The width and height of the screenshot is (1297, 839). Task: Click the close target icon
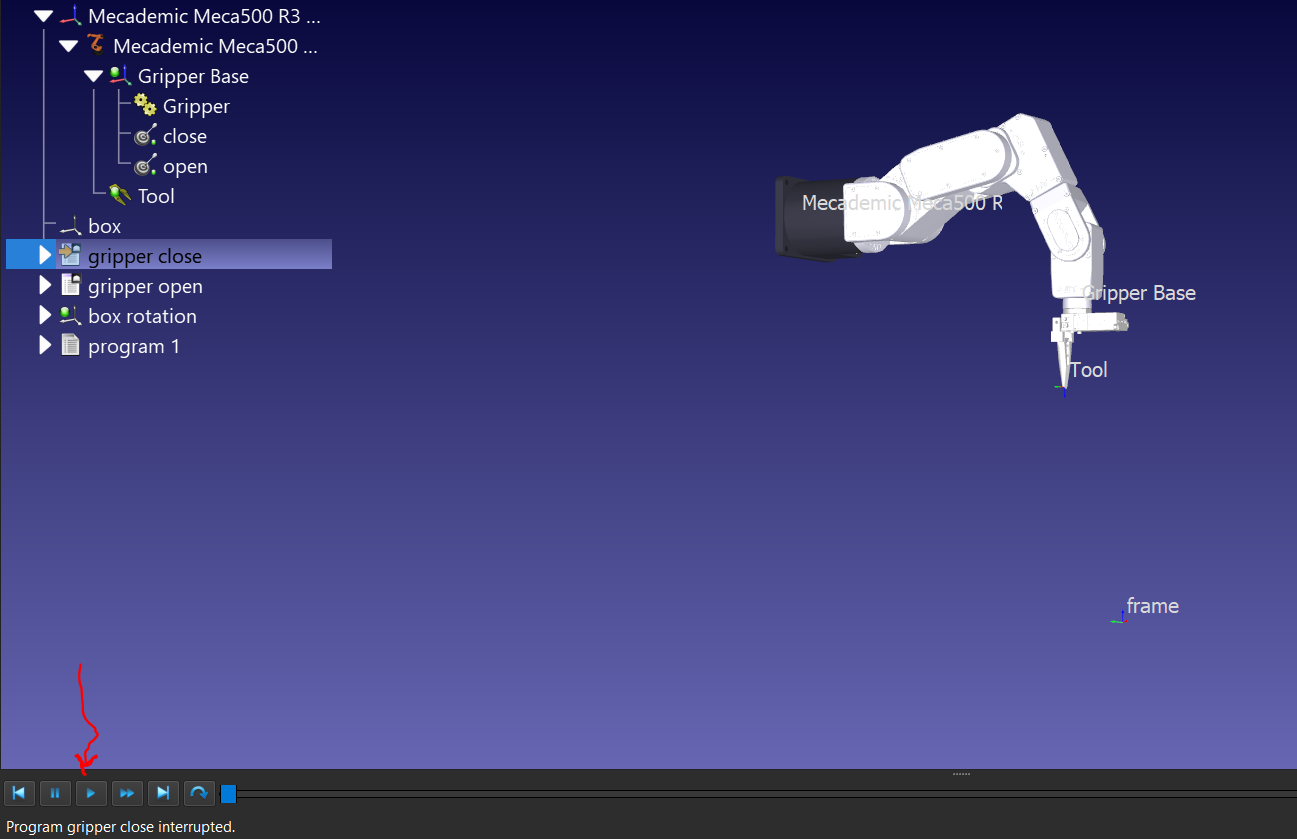pos(145,136)
